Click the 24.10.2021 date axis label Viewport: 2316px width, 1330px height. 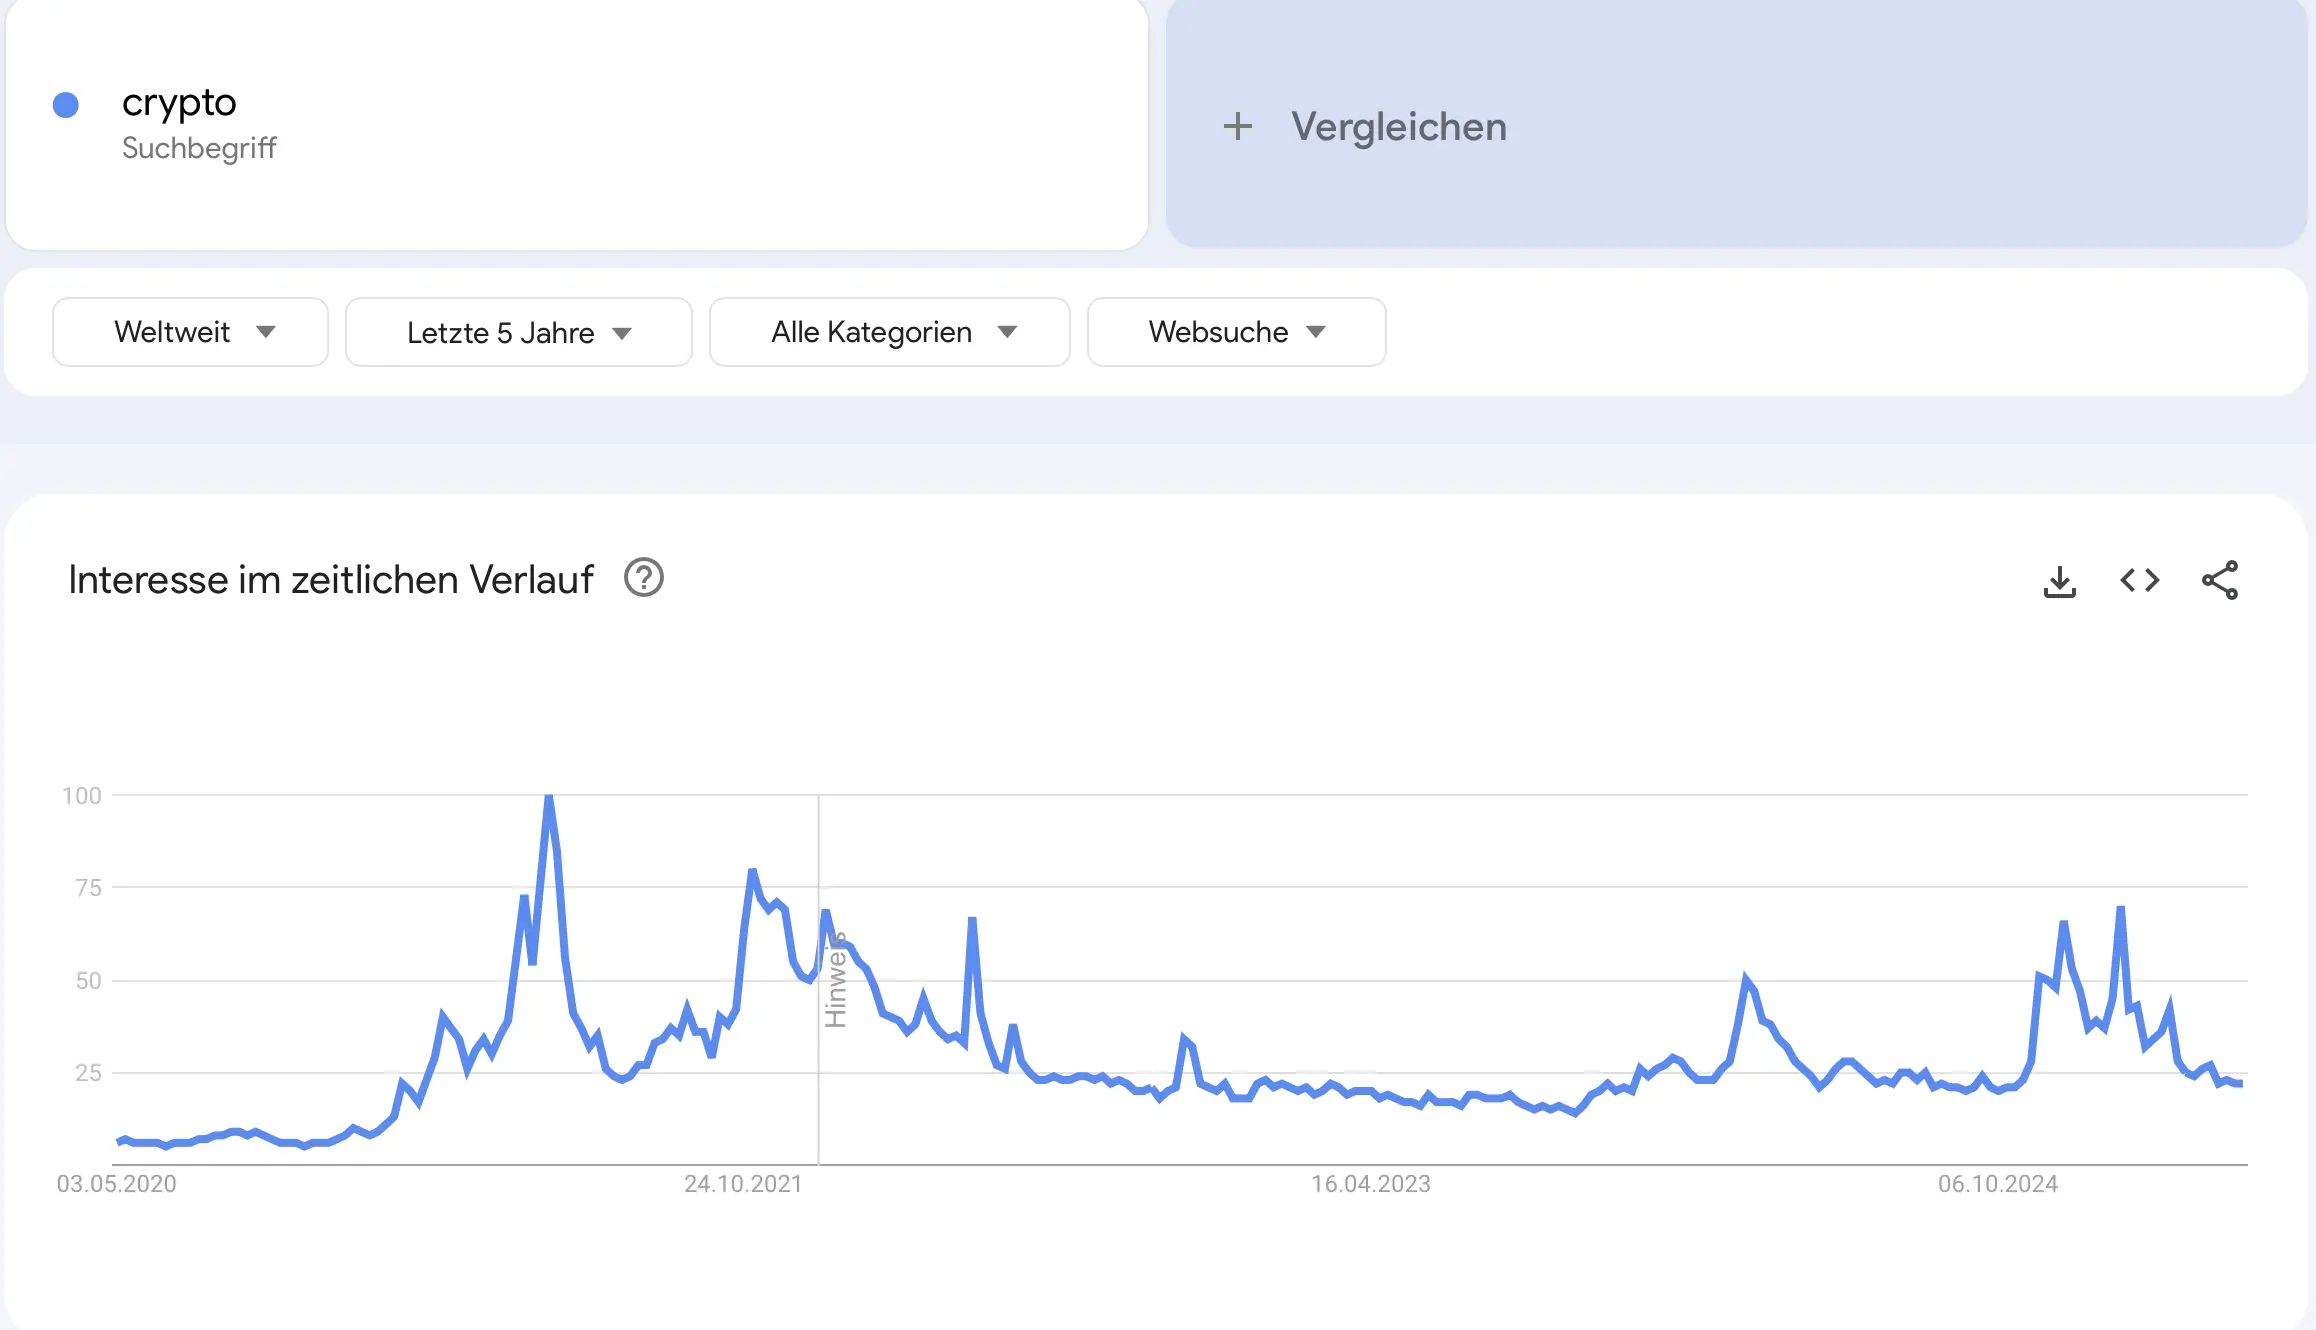743,1184
